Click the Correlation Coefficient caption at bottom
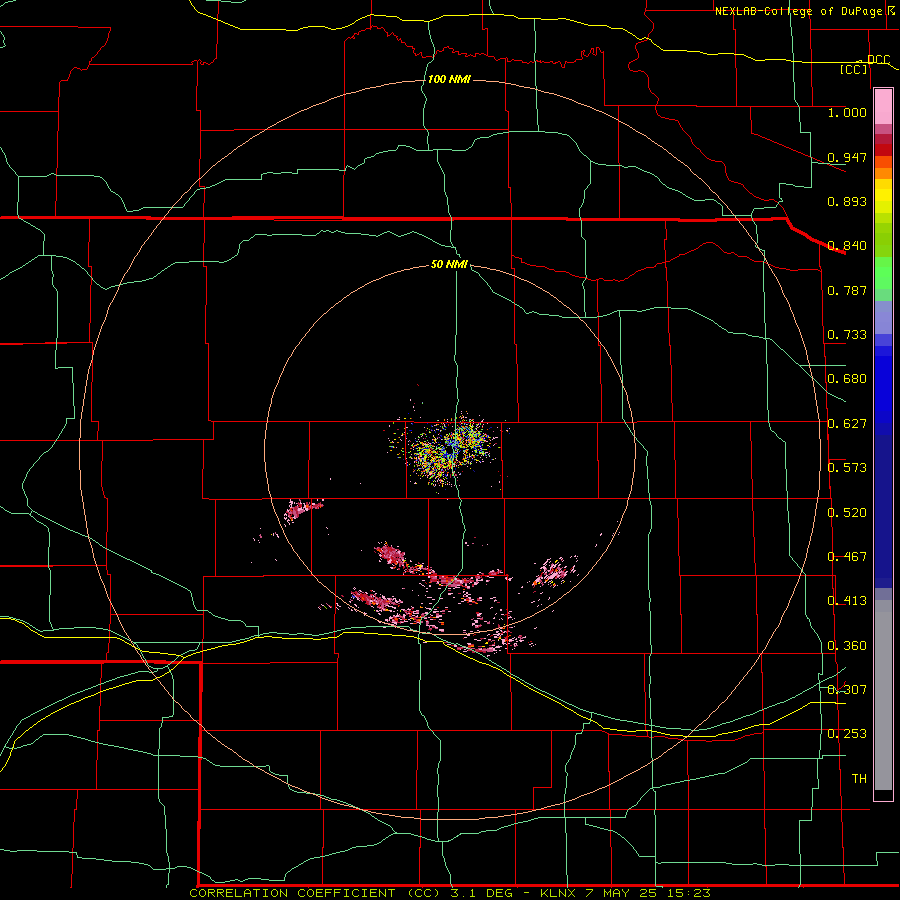900x900 pixels. [449, 893]
